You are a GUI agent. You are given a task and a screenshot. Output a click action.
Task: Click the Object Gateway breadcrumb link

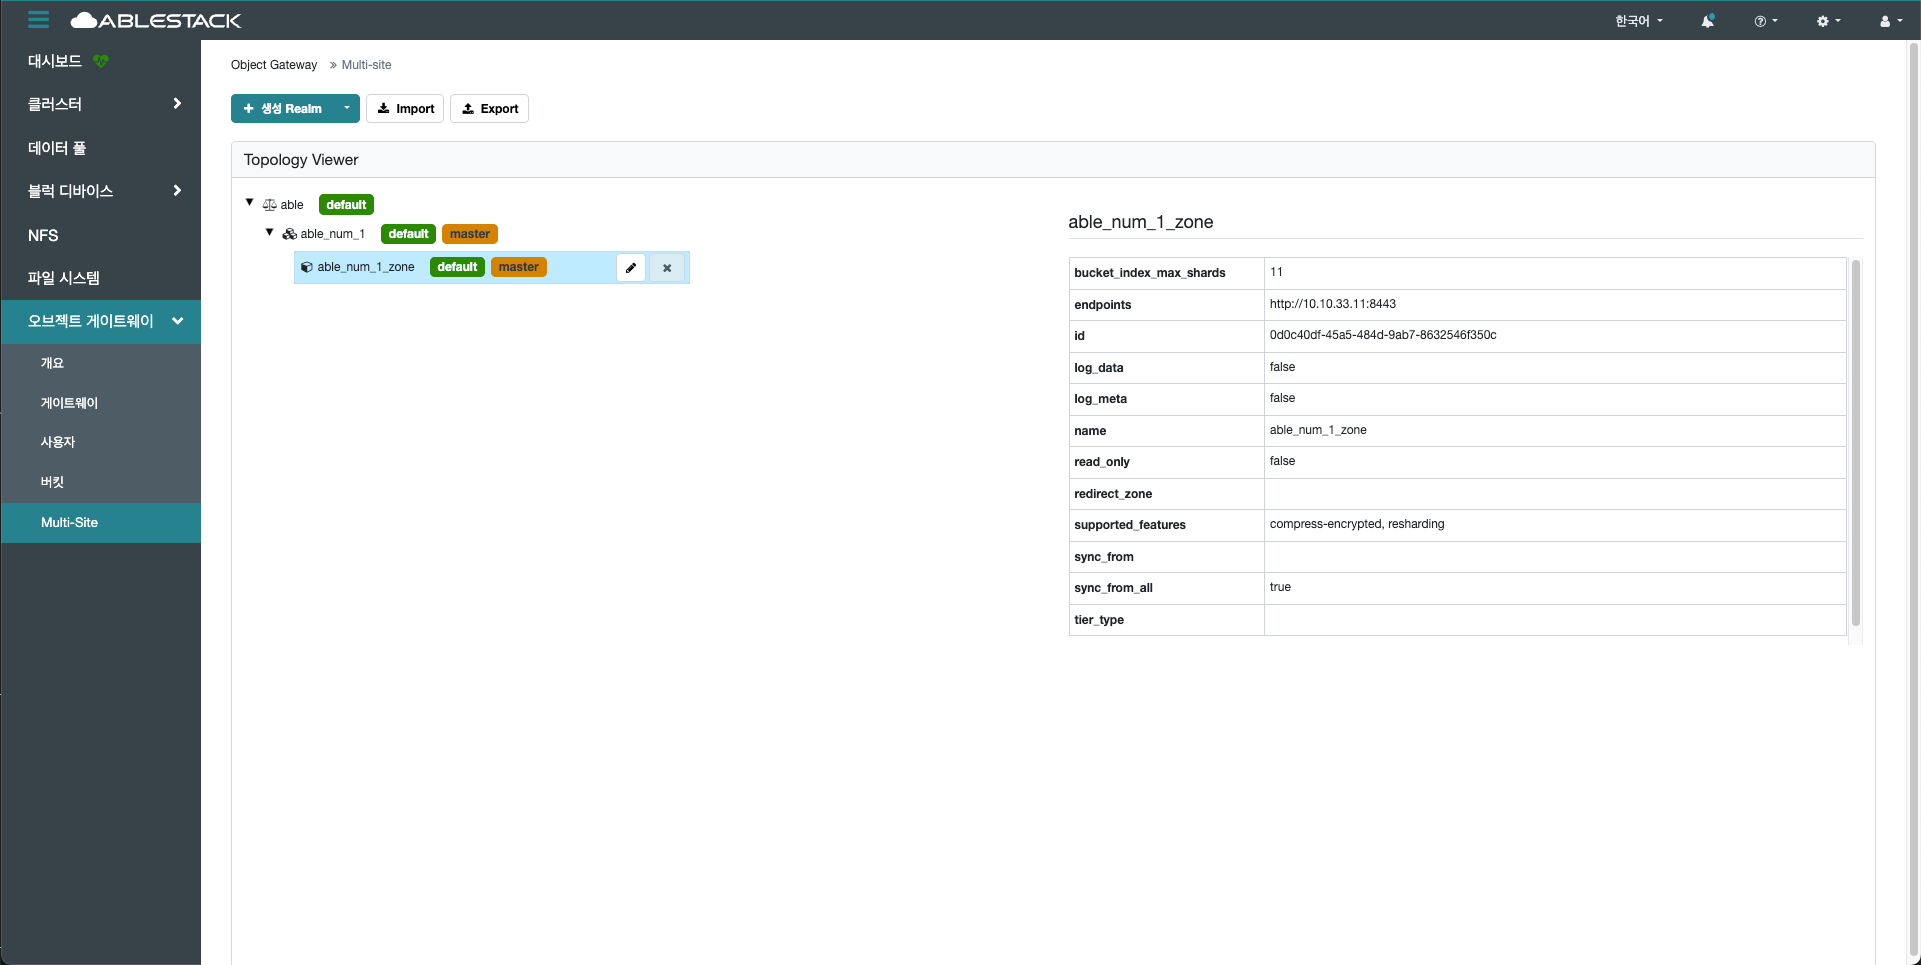tap(274, 65)
